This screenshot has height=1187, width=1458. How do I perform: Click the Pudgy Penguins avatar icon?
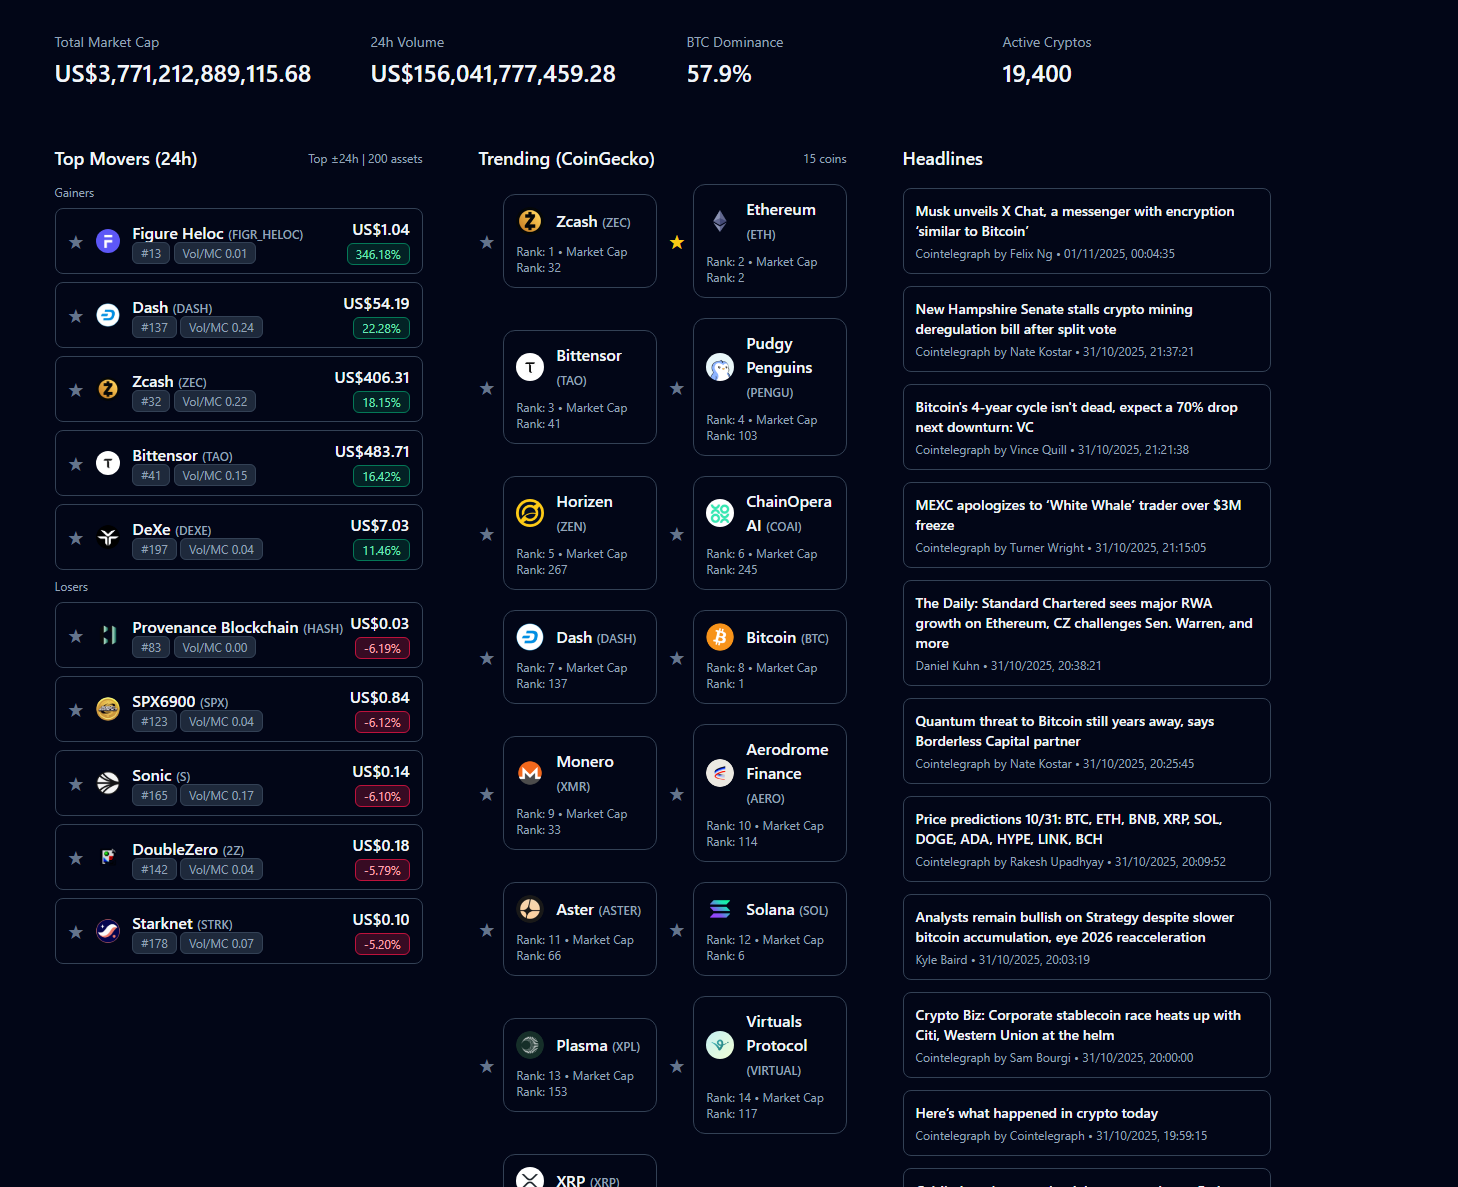point(720,367)
